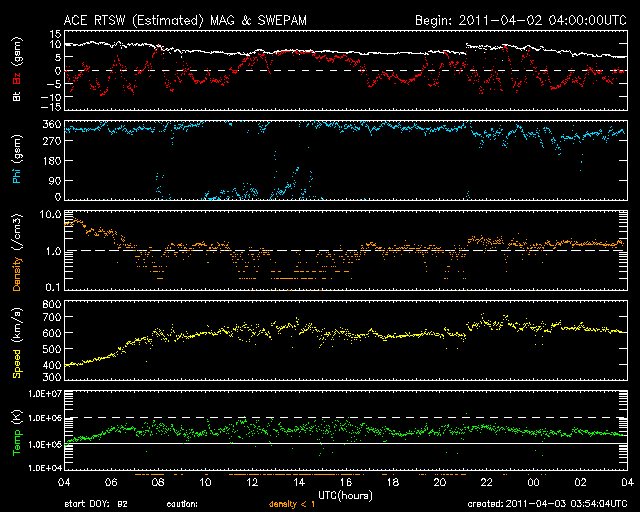Click hour 00 on the time axis
This screenshot has width=640, height=512.
(x=534, y=483)
